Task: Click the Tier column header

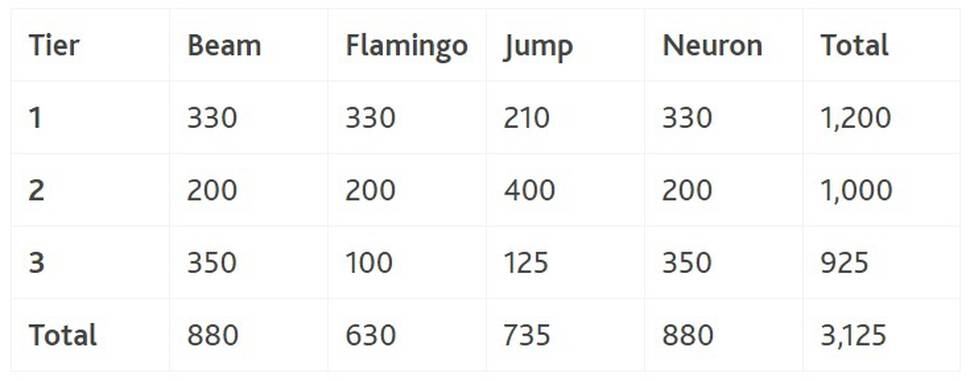Action: click(54, 45)
